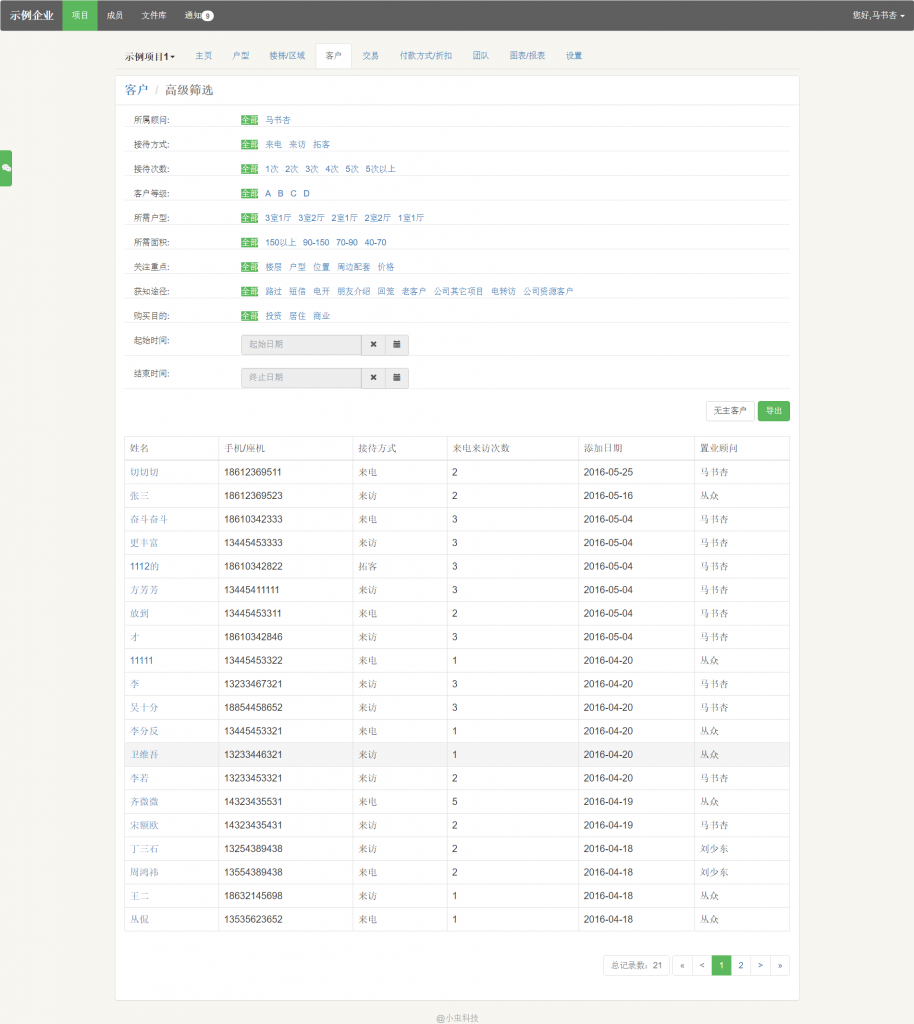This screenshot has height=1024, width=914.
Task: Click the 起始日期 date input field
Action: (301, 344)
